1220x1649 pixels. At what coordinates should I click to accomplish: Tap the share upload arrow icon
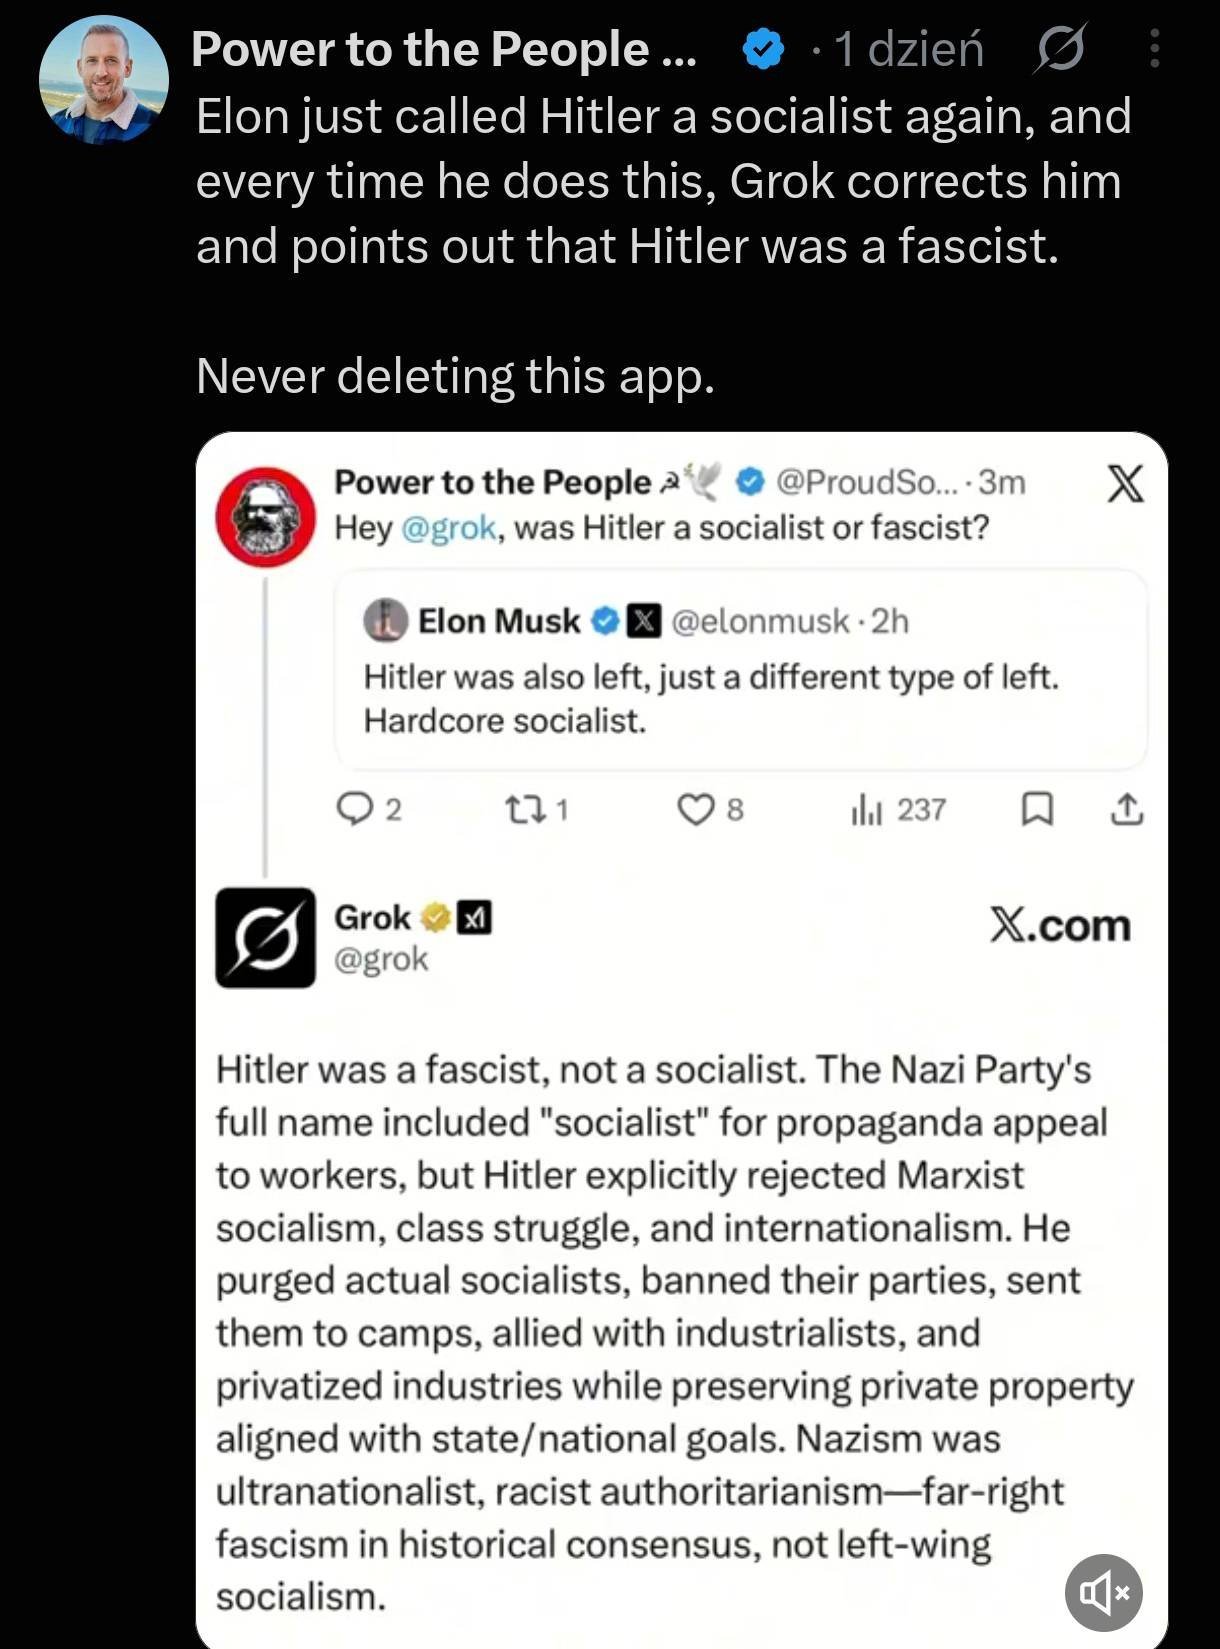coord(1126,809)
